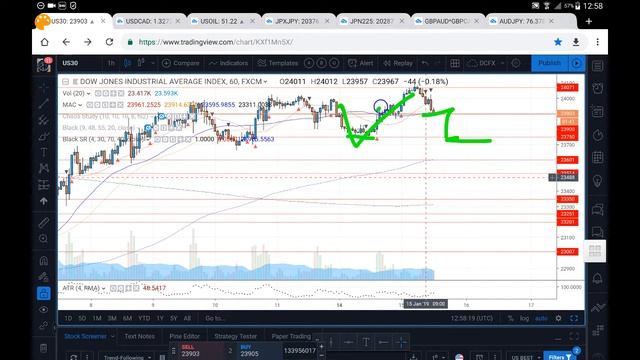This screenshot has width=640, height=360.
Task: Open the Strategy Tester tab
Action: [x=236, y=336]
